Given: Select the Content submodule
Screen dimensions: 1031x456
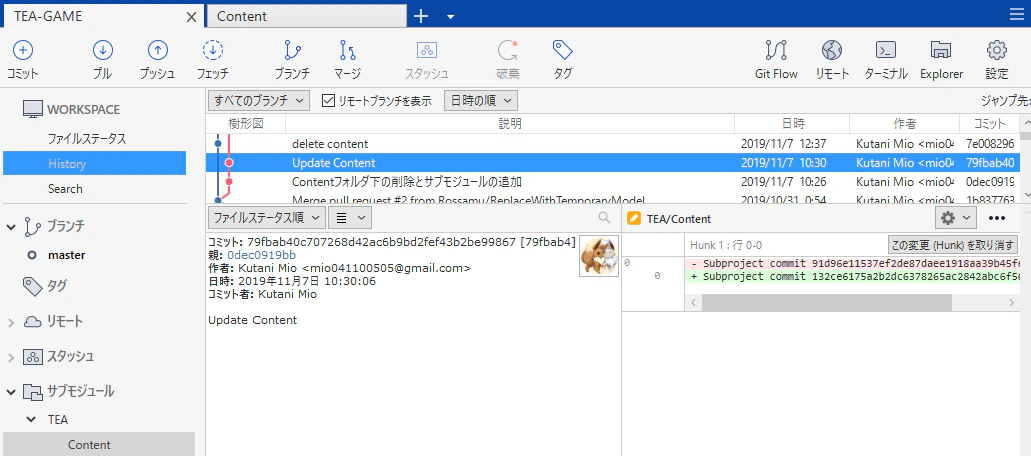Looking at the screenshot, I should point(99,445).
